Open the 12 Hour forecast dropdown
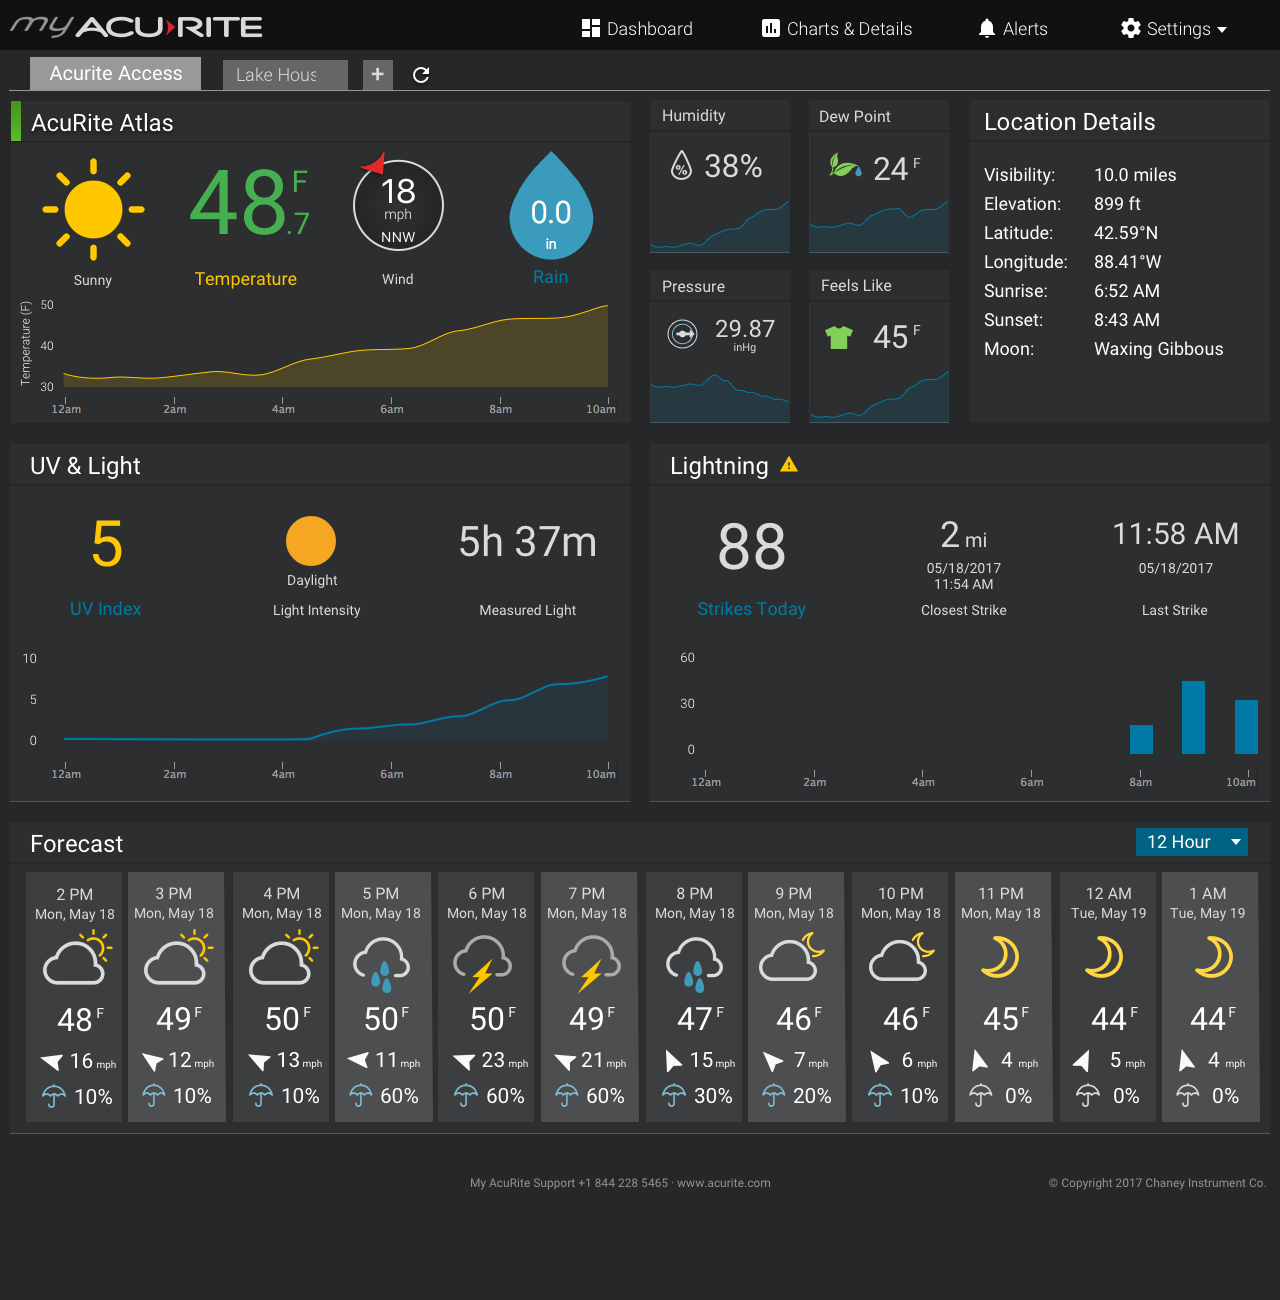This screenshot has width=1280, height=1300. pyautogui.click(x=1192, y=842)
